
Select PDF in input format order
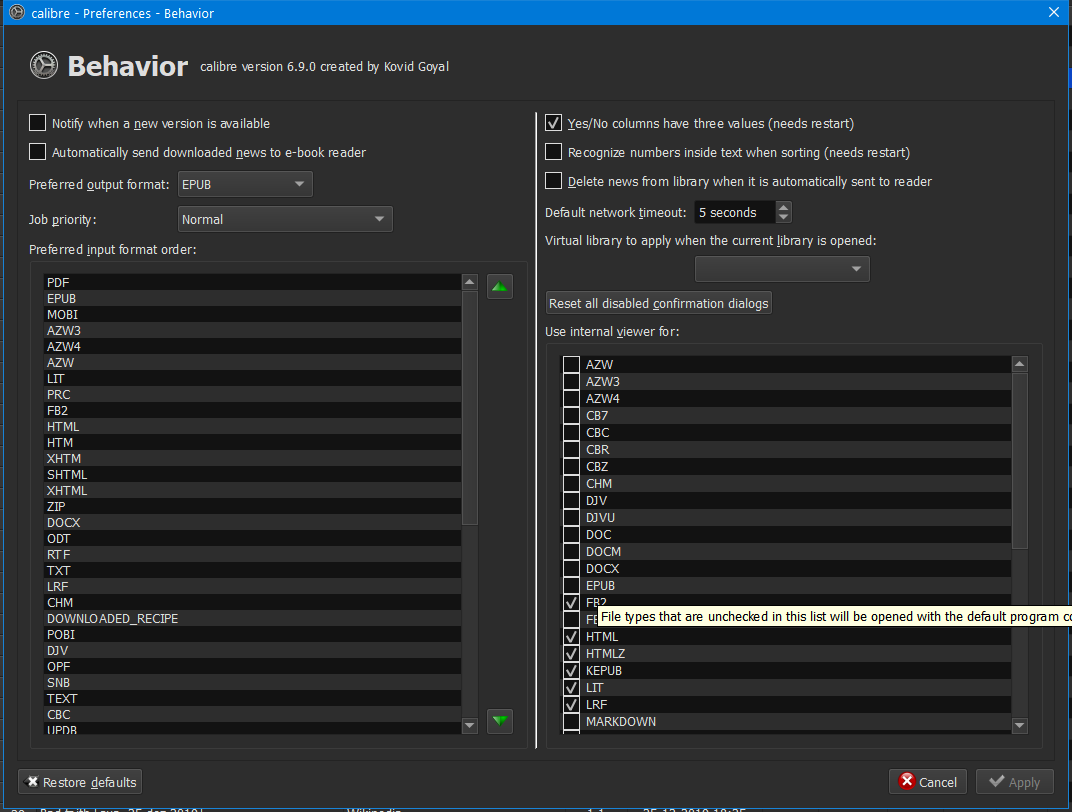(x=252, y=282)
